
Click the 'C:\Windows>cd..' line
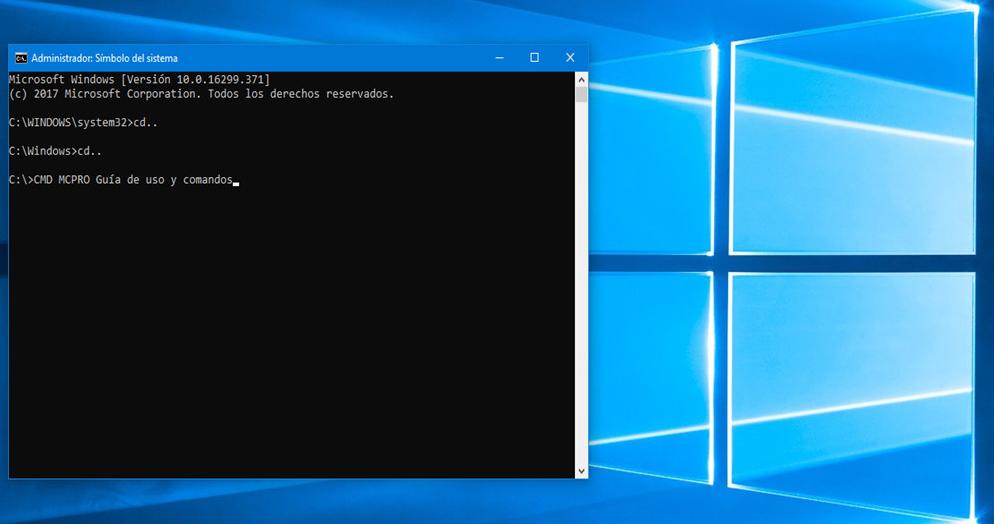(x=56, y=151)
